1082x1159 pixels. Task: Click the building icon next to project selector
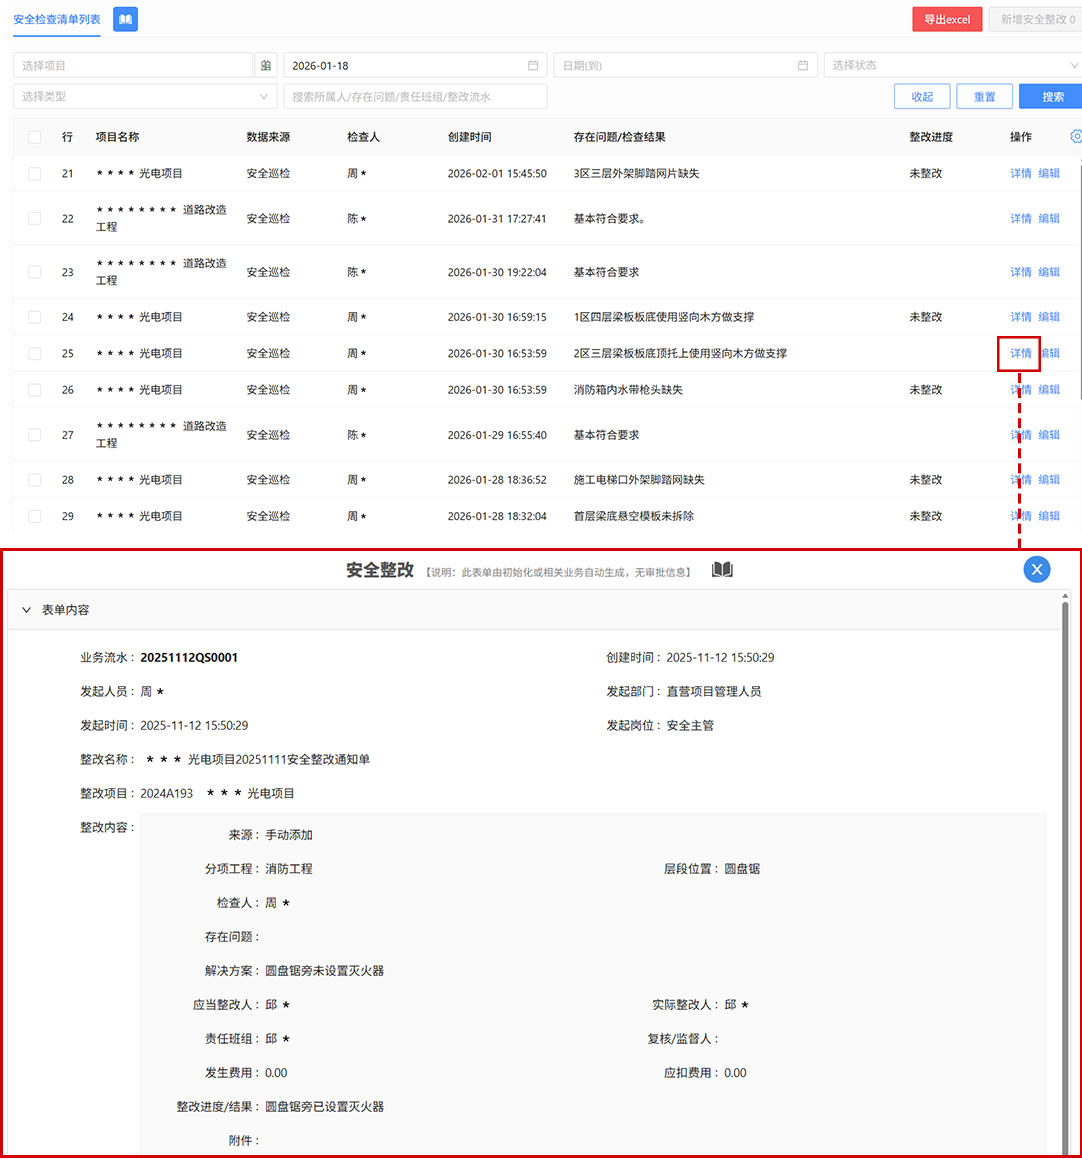point(266,66)
